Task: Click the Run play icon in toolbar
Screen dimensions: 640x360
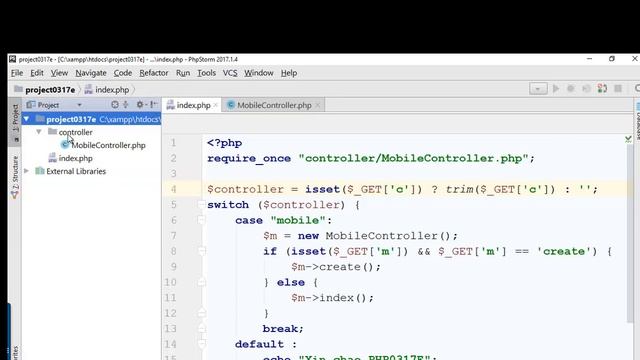Action: (x=556, y=89)
